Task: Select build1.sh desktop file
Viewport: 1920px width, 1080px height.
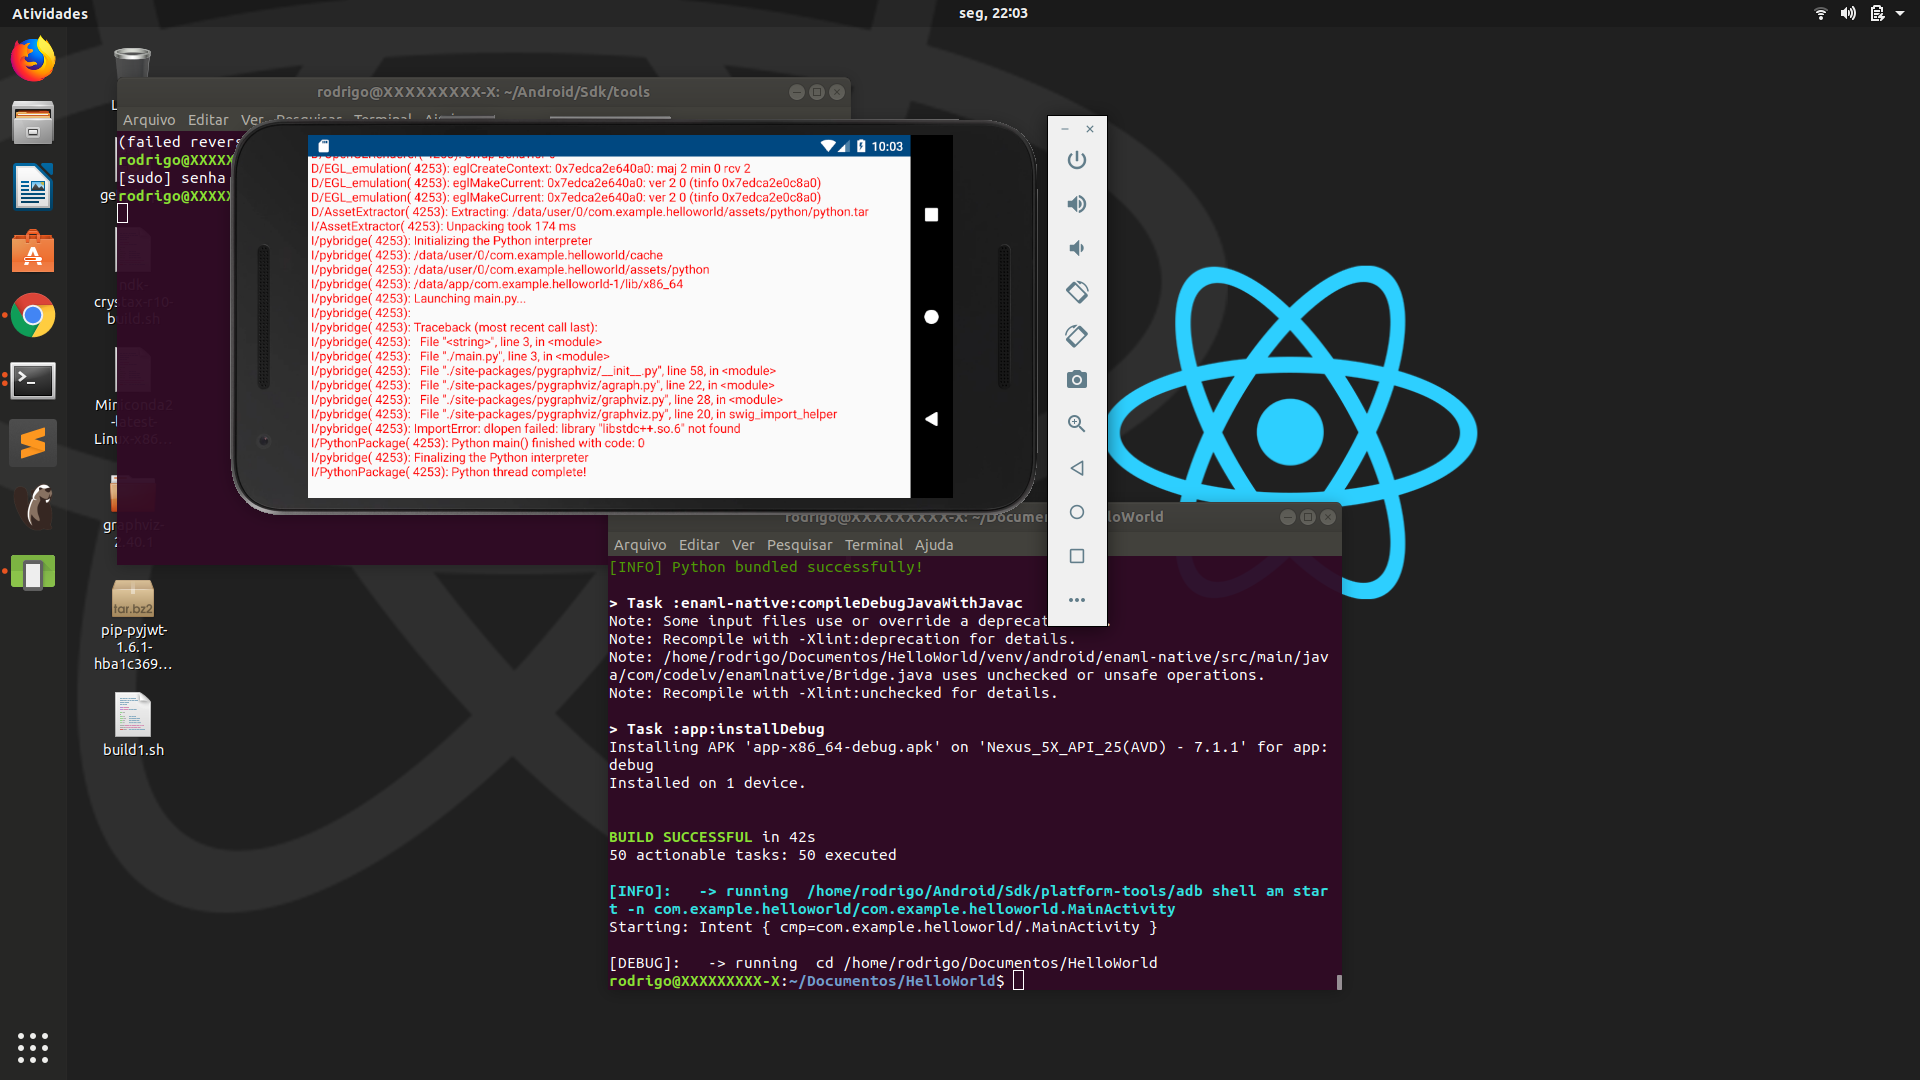Action: point(133,725)
